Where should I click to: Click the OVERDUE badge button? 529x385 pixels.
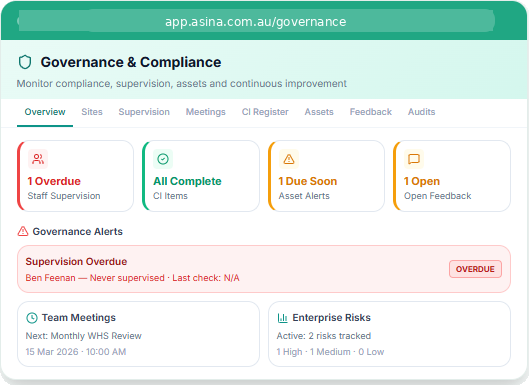475,269
